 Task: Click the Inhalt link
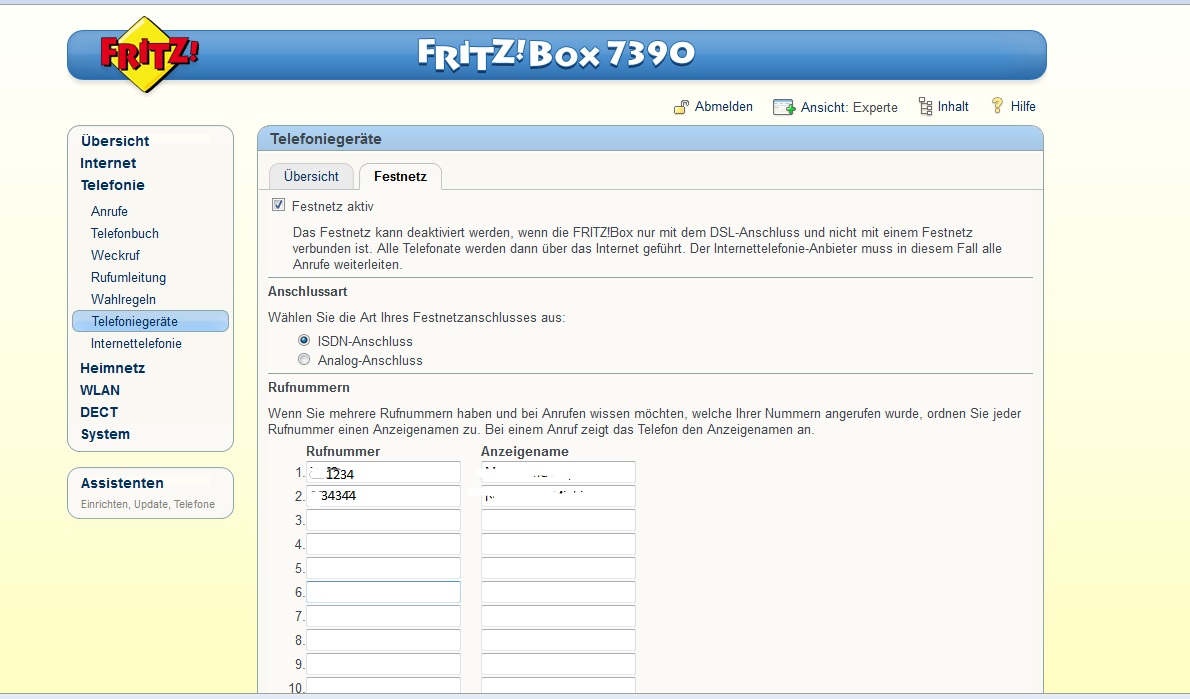coord(953,106)
